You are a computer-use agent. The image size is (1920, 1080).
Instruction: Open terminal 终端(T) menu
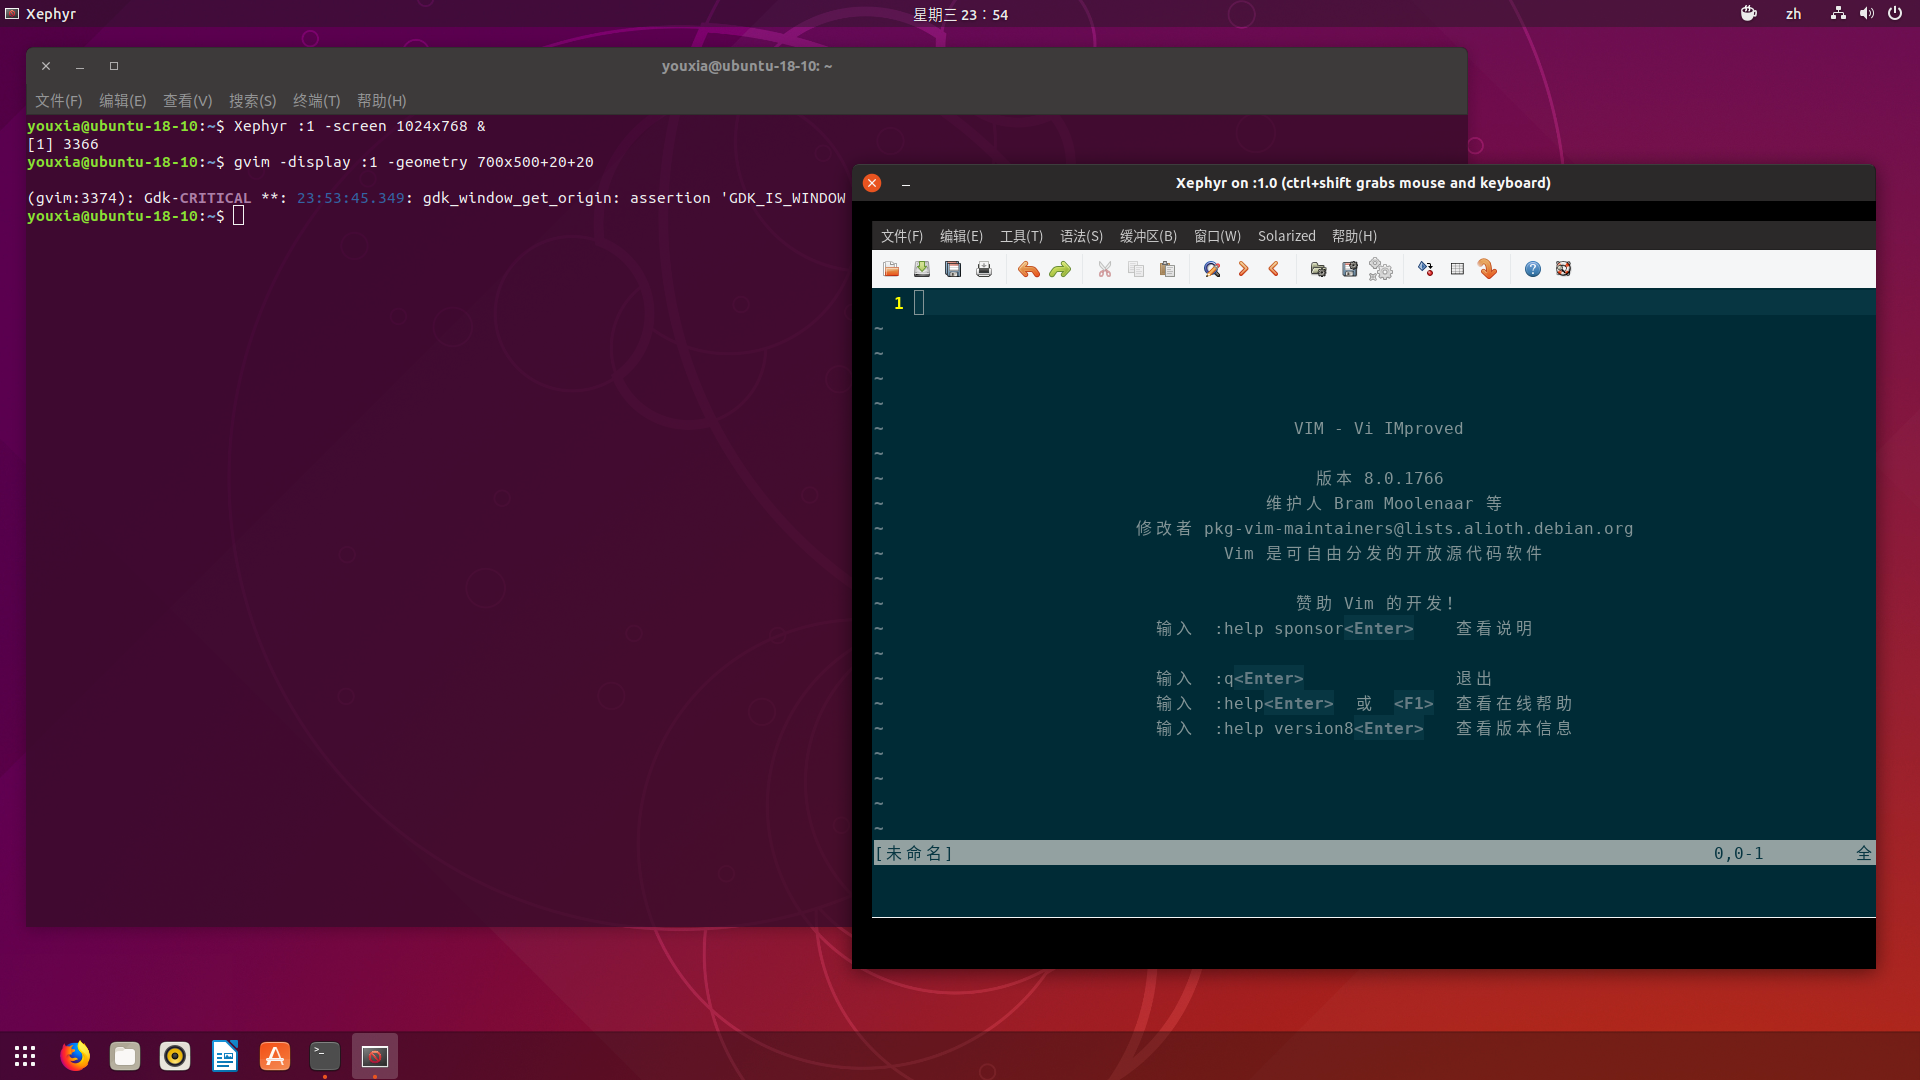click(x=316, y=101)
